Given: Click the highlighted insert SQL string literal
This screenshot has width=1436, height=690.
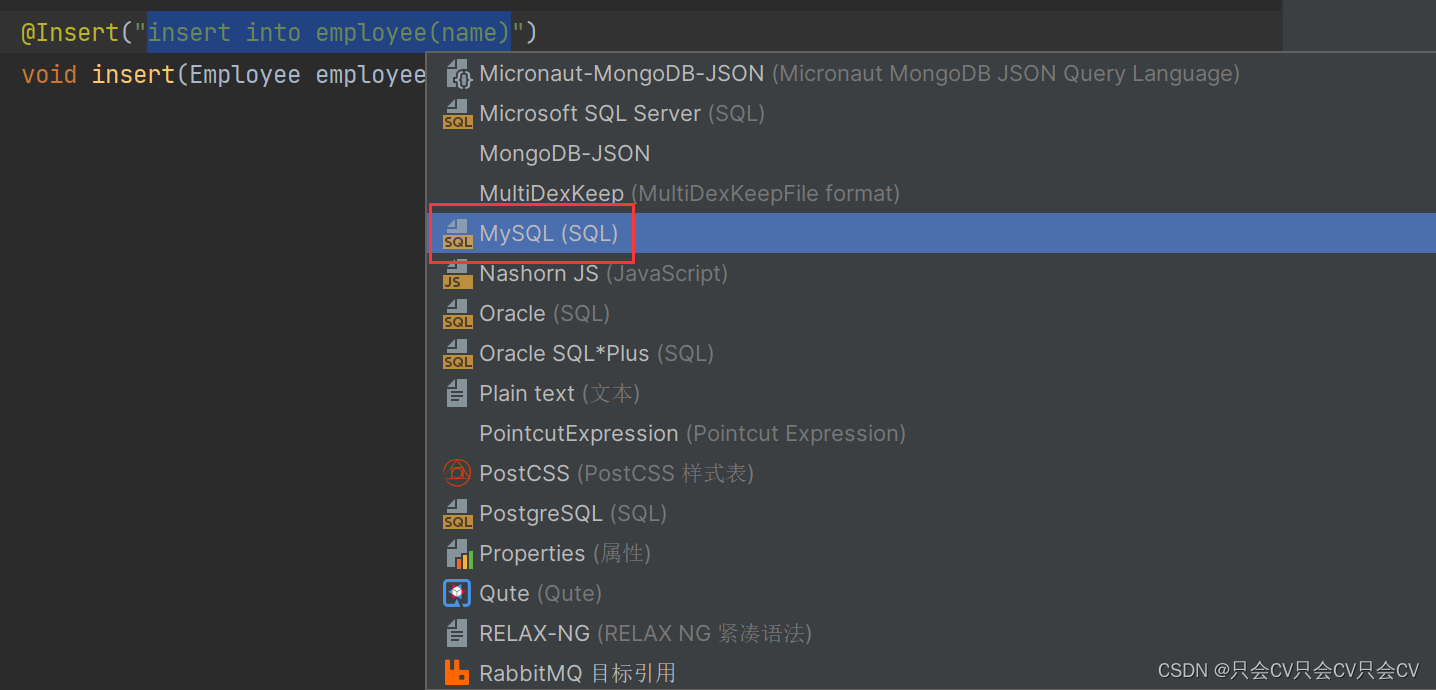Looking at the screenshot, I should tap(328, 32).
